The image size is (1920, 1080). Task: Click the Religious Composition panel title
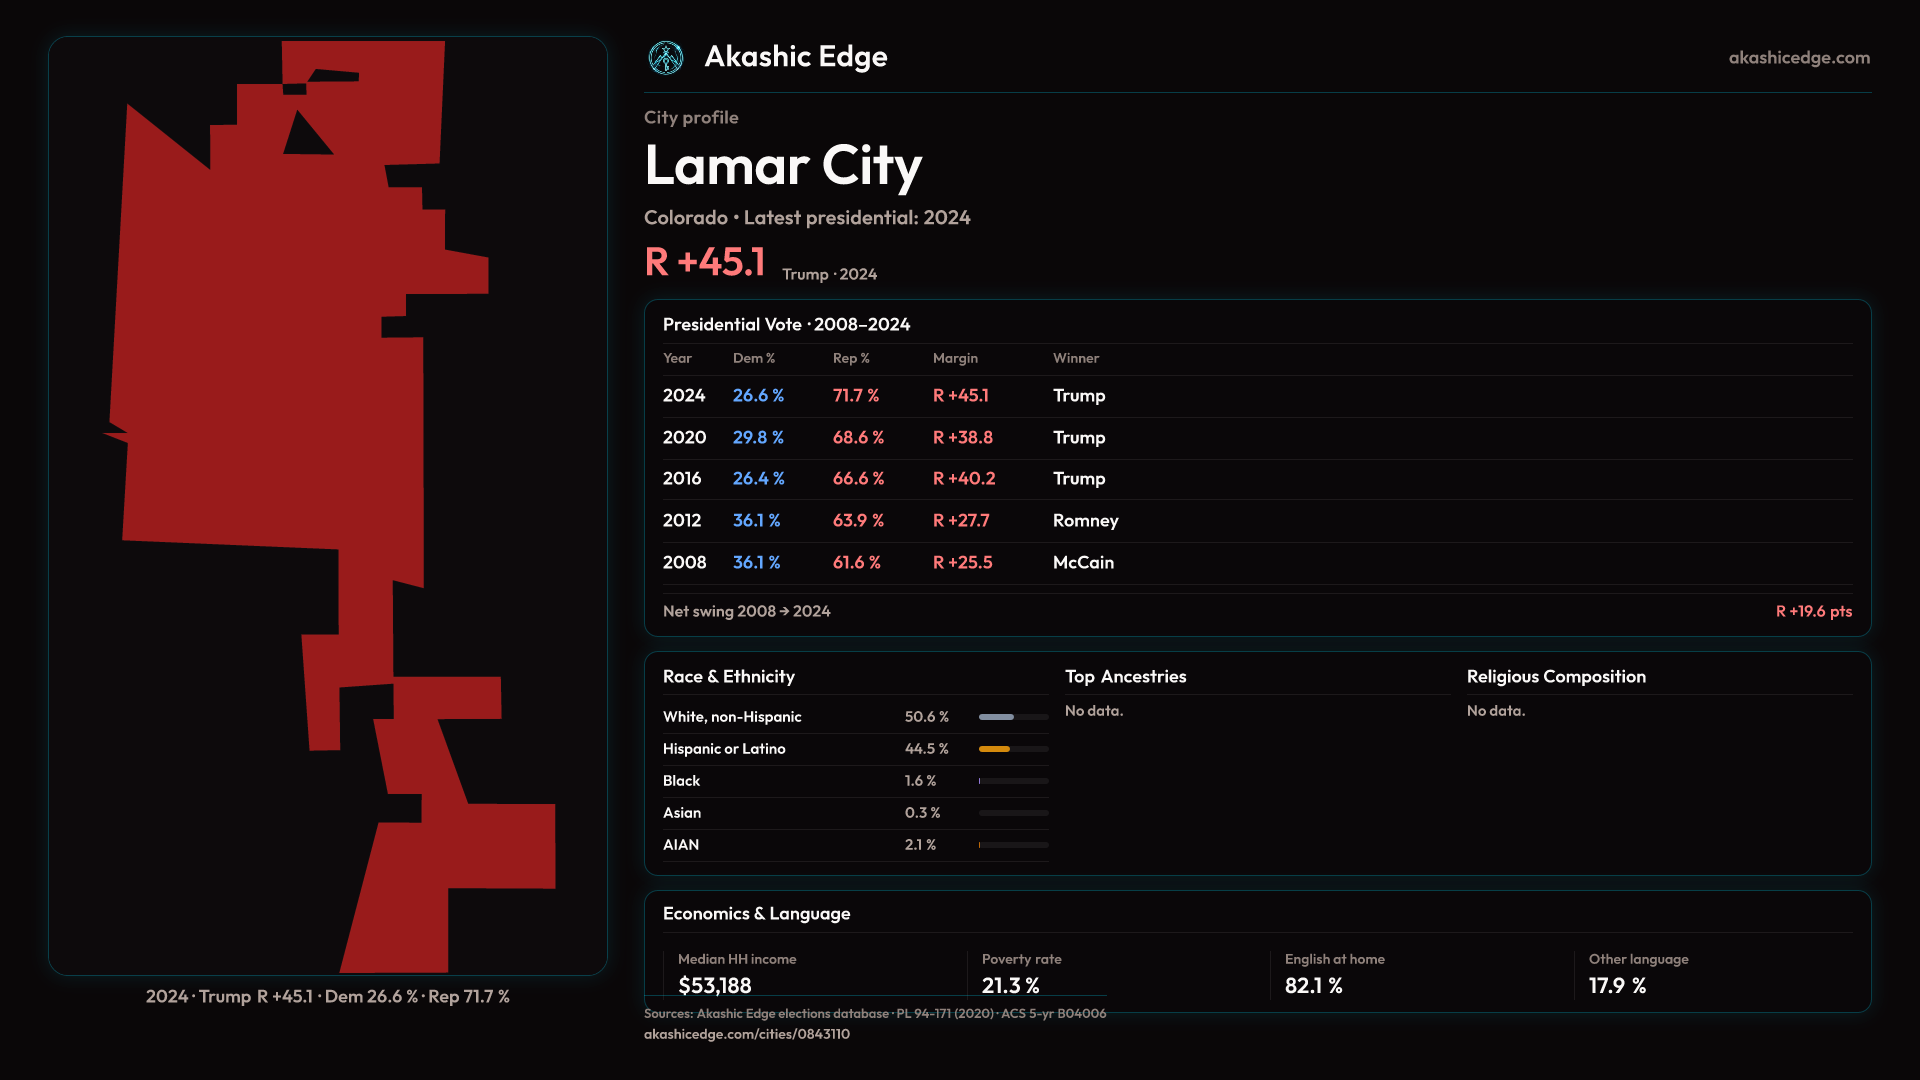1555,677
